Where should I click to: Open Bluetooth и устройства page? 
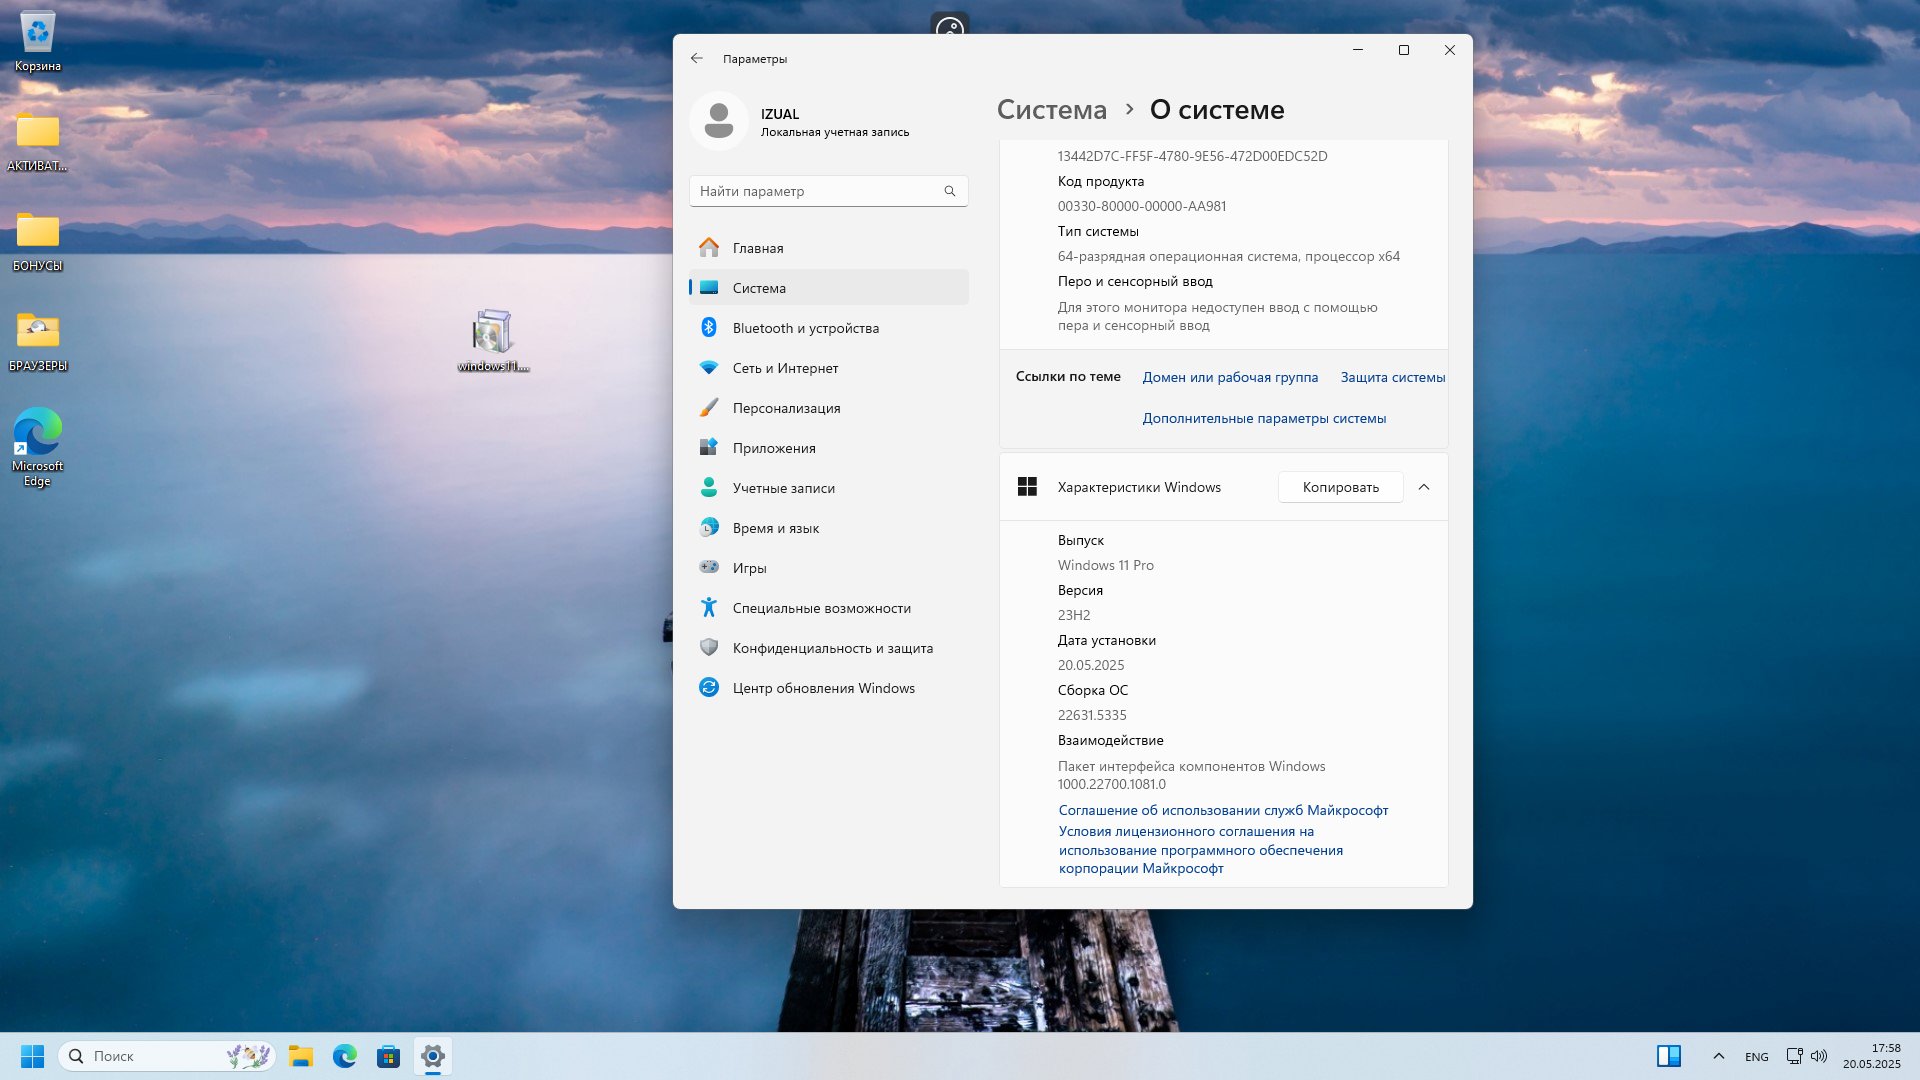(x=828, y=327)
